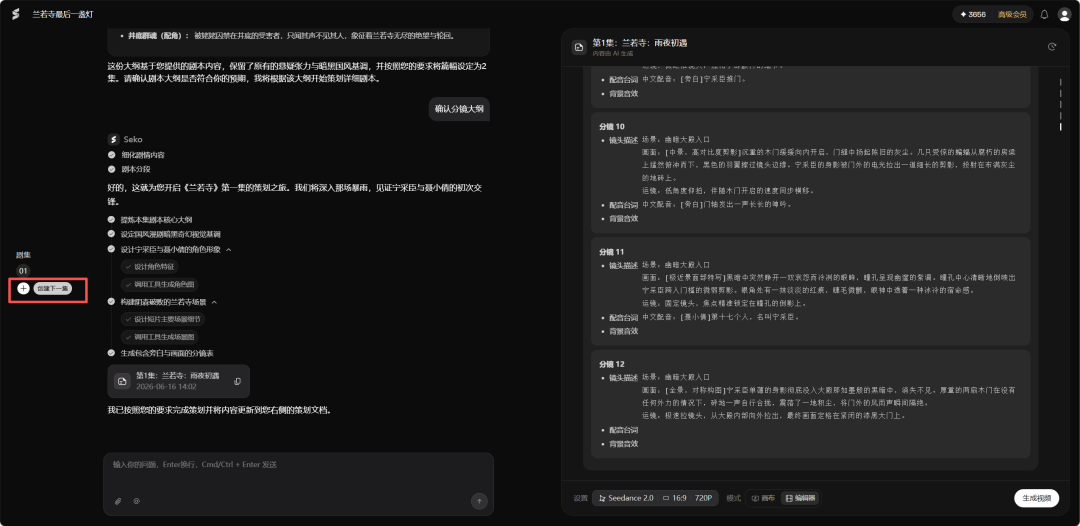The width and height of the screenshot is (1080, 526).
Task: Open the 第1集 document card in chat
Action: 178,381
